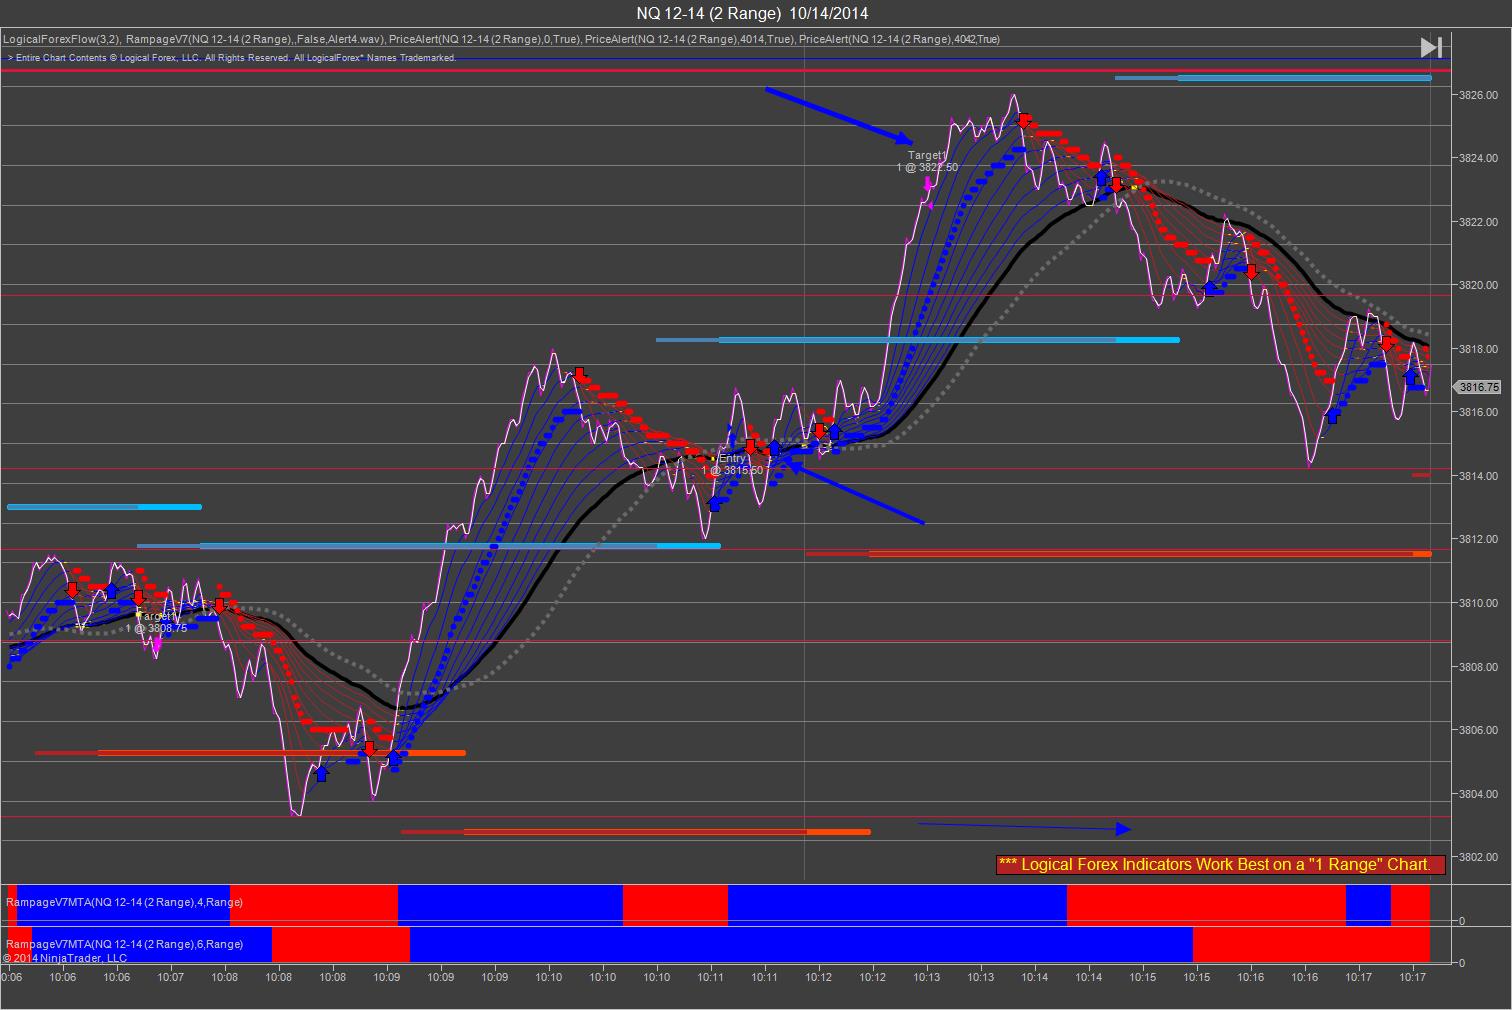Viewport: 1512px width, 1010px height.
Task: Click the 3818.00 price axis label
Action: [x=1478, y=349]
